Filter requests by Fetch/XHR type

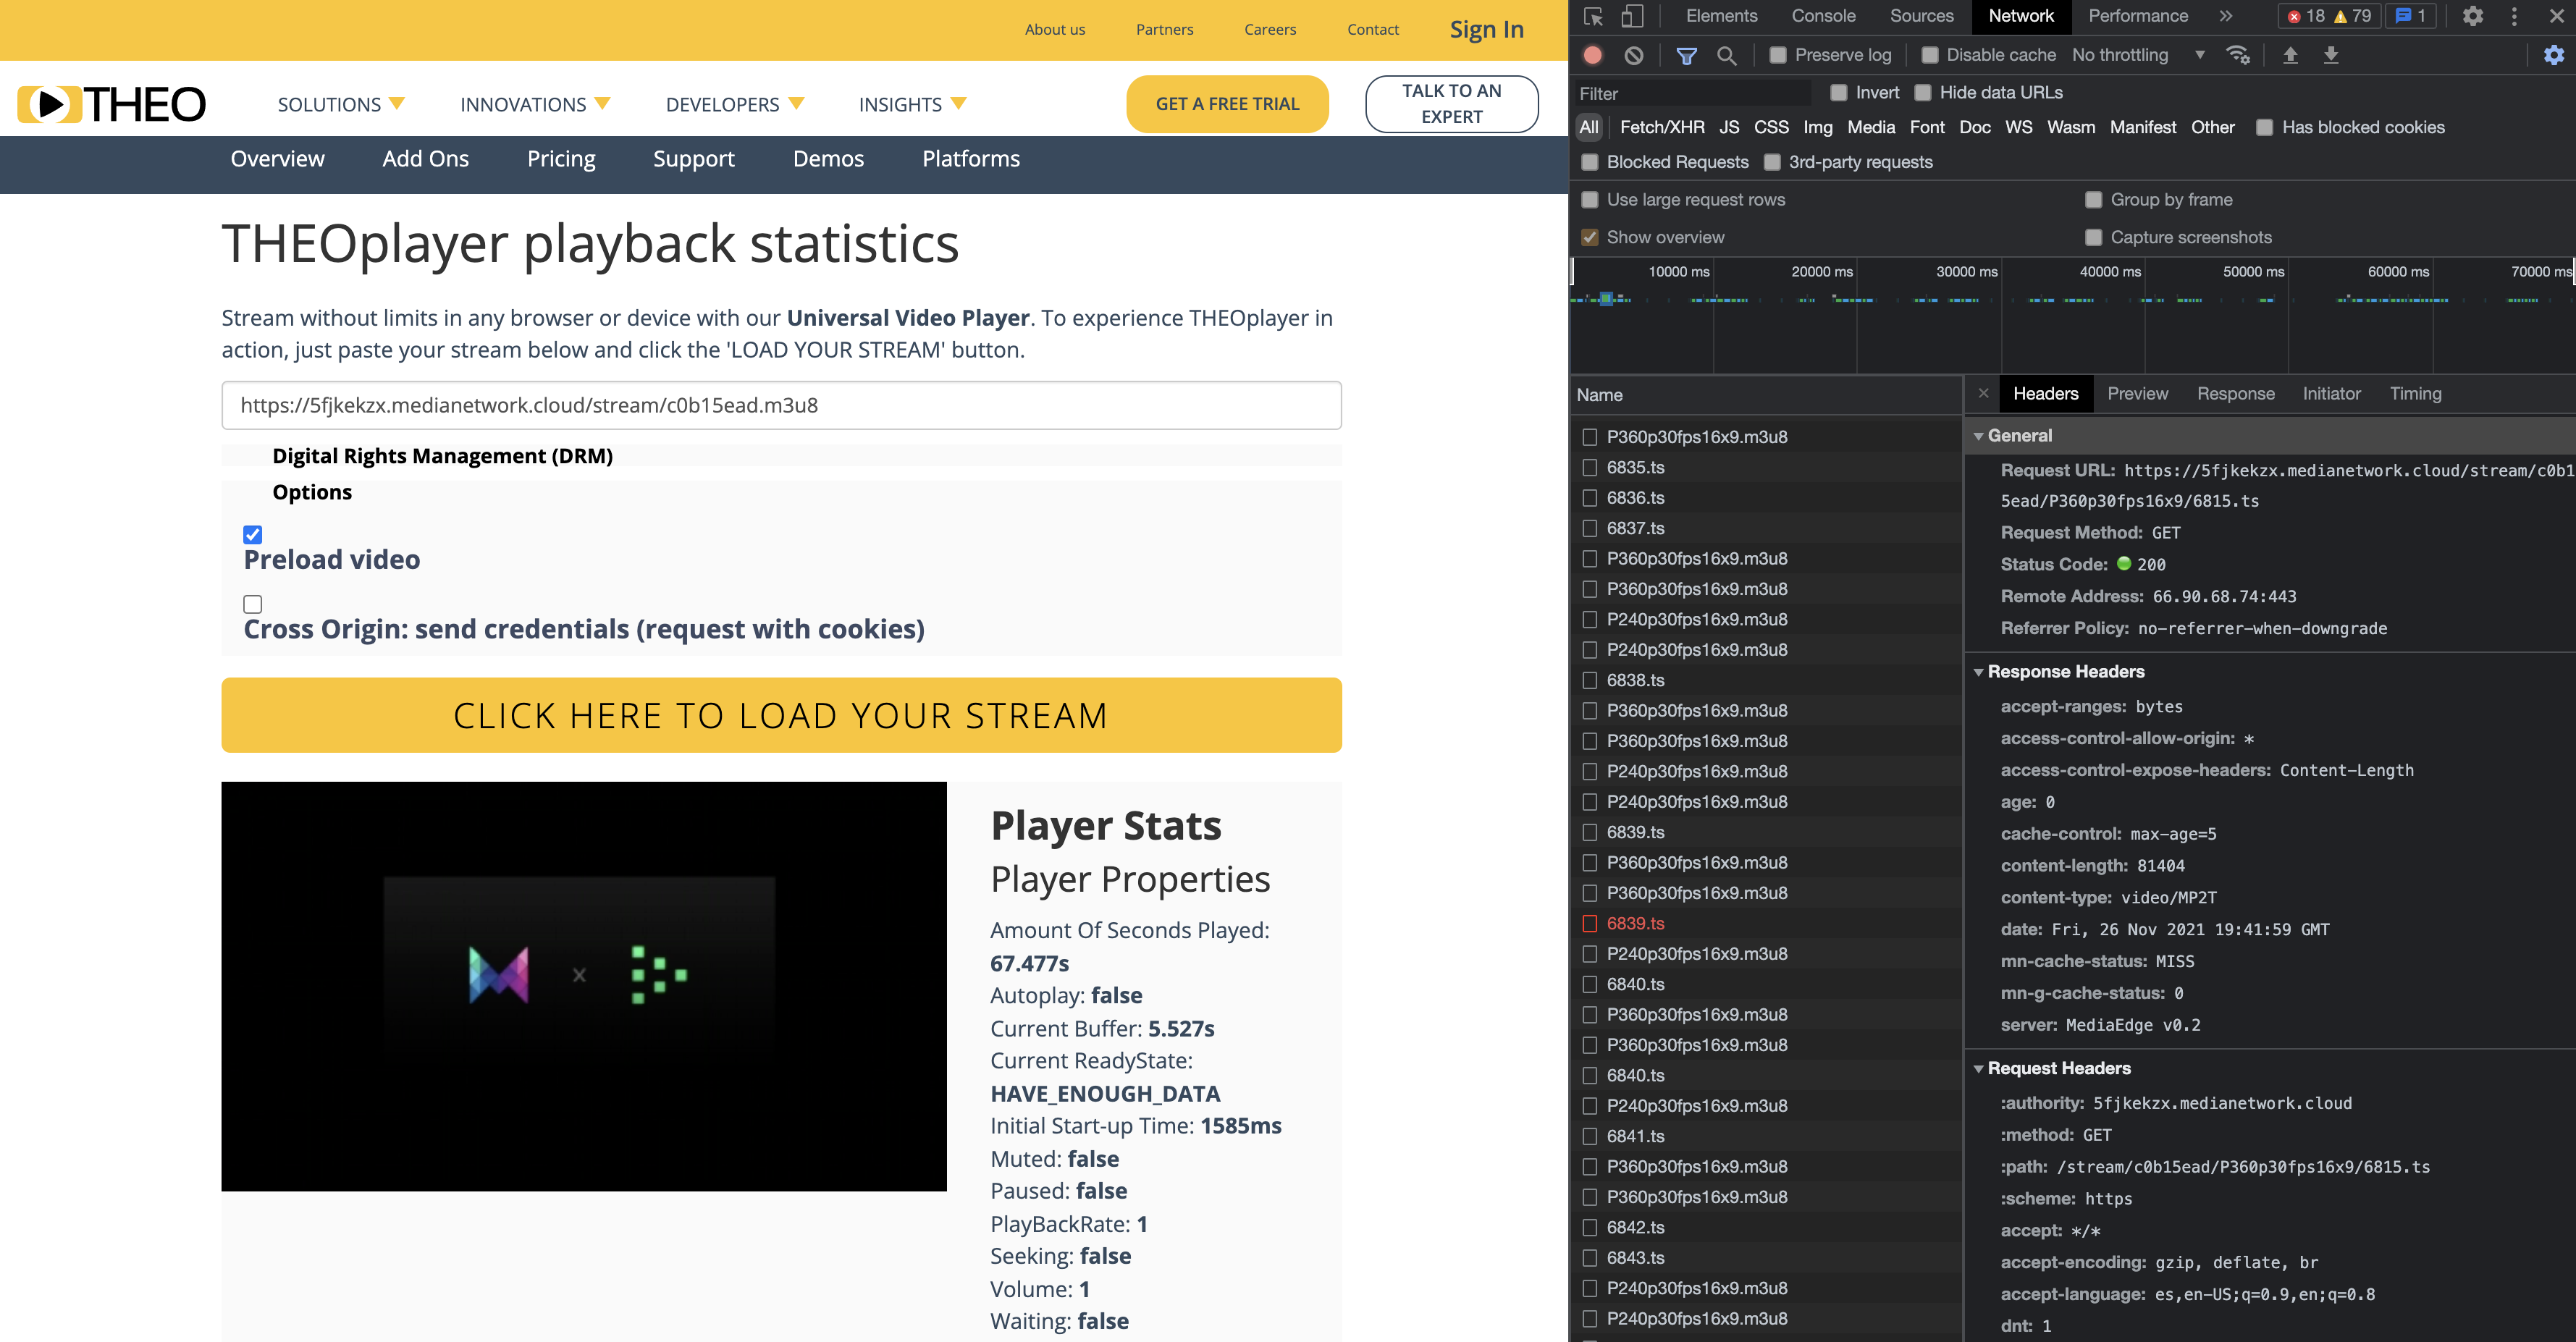pyautogui.click(x=1661, y=127)
